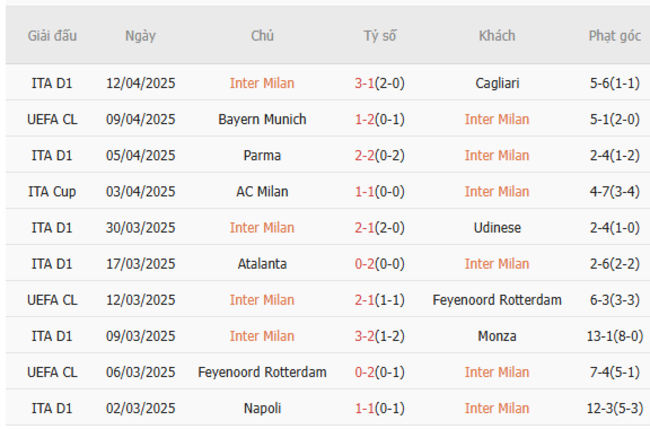Open the Bayern Munich team link
Image resolution: width=650 pixels, height=429 pixels.
(262, 120)
